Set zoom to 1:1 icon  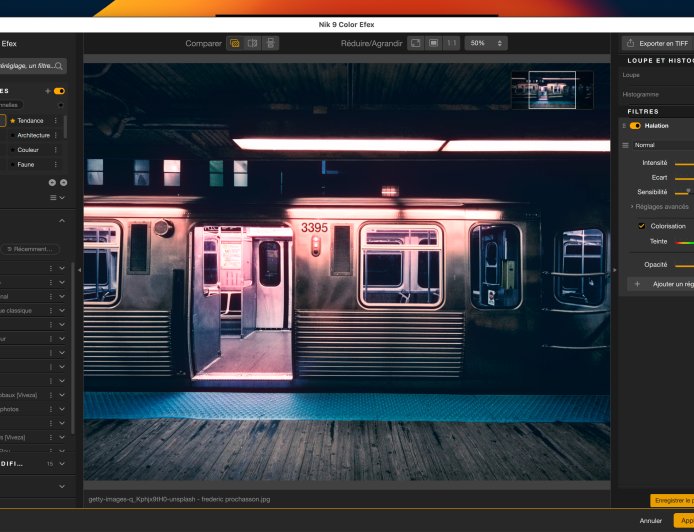click(x=451, y=43)
